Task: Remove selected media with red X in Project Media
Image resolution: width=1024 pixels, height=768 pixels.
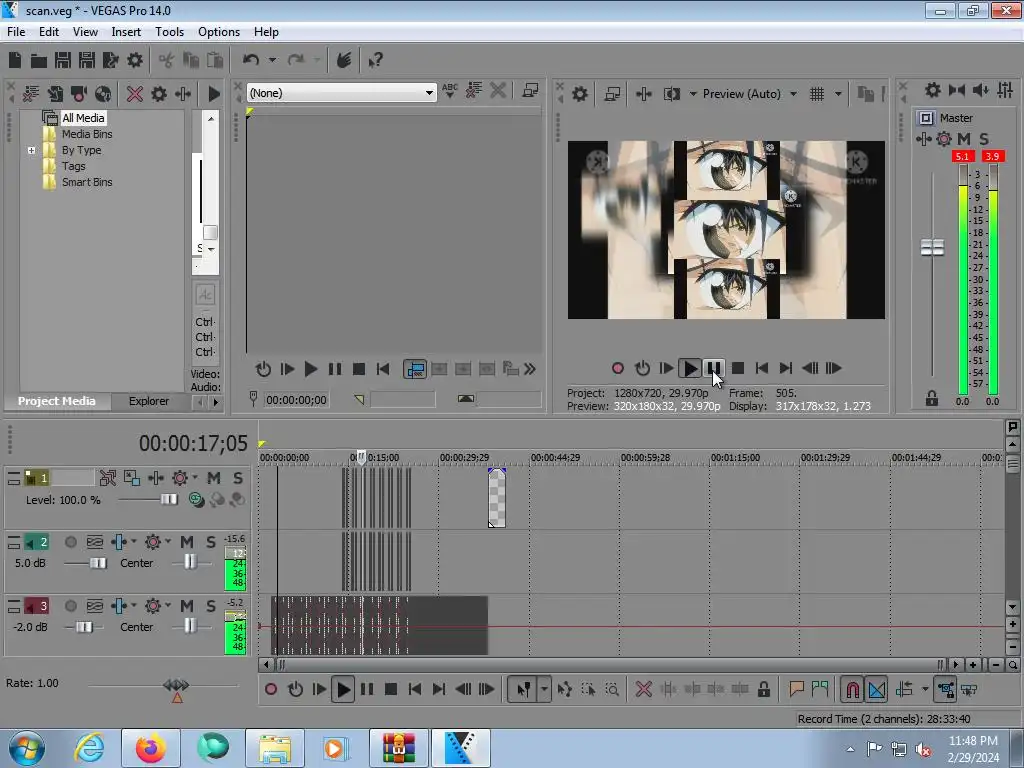Action: [x=135, y=94]
